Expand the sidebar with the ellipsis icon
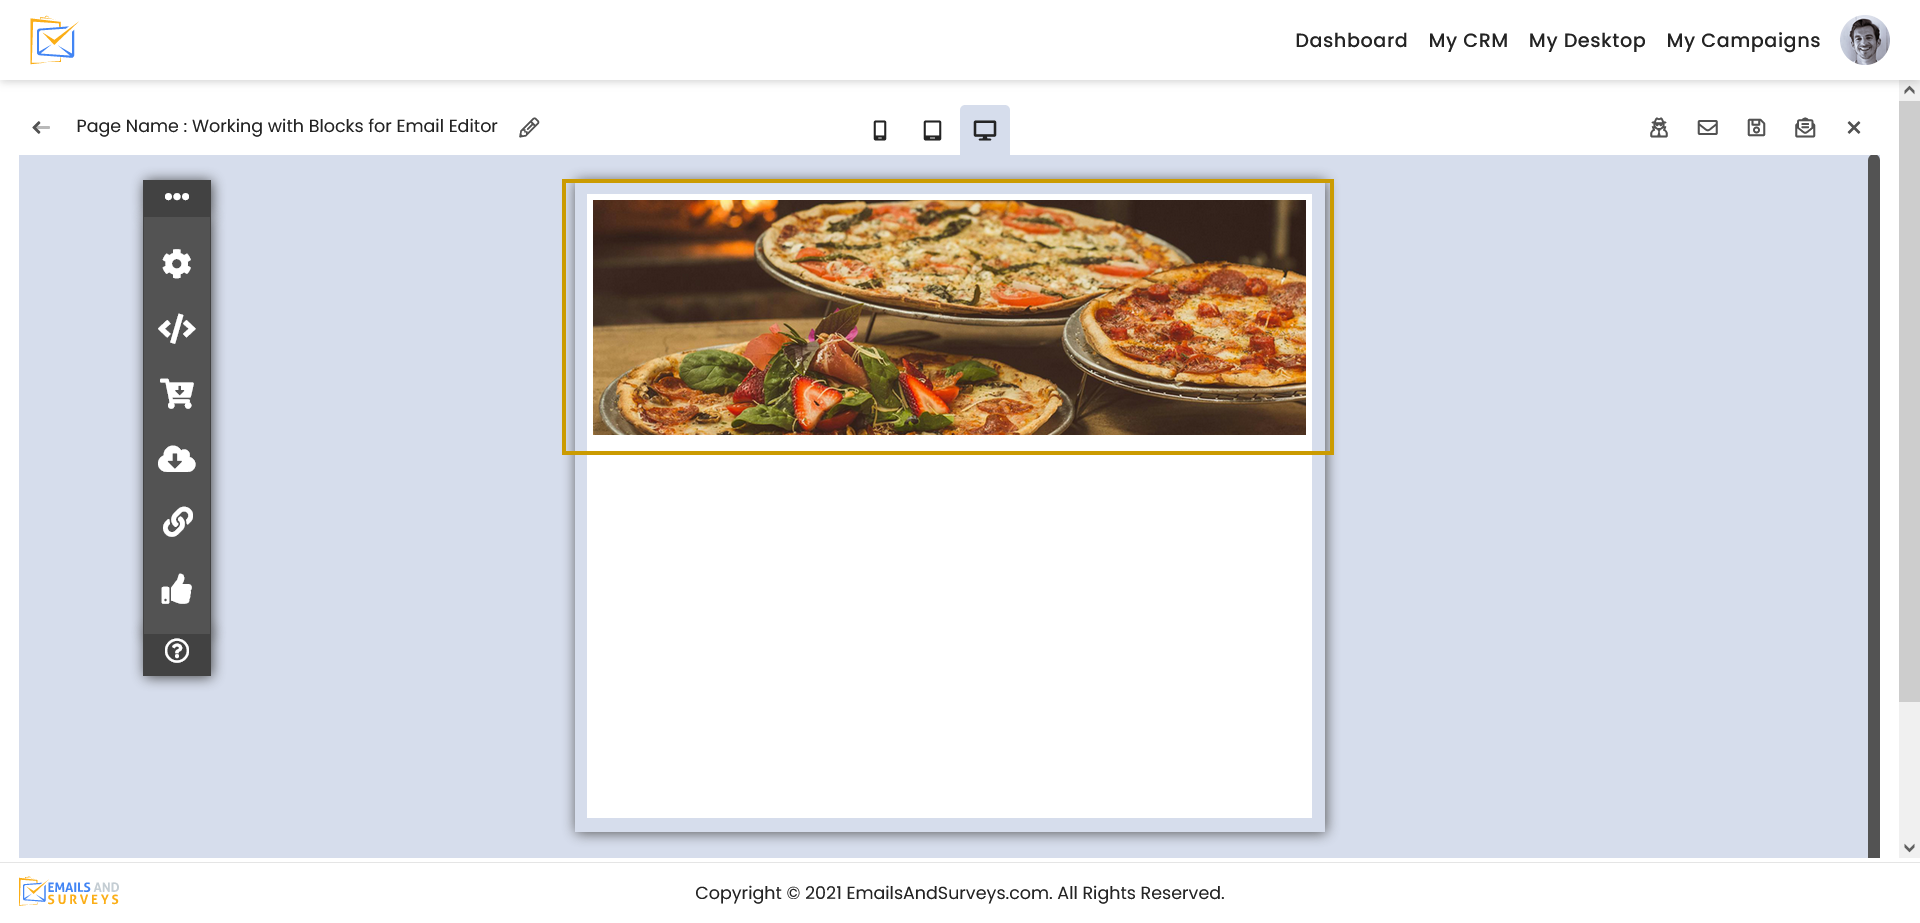The image size is (1920, 923). pos(177,197)
